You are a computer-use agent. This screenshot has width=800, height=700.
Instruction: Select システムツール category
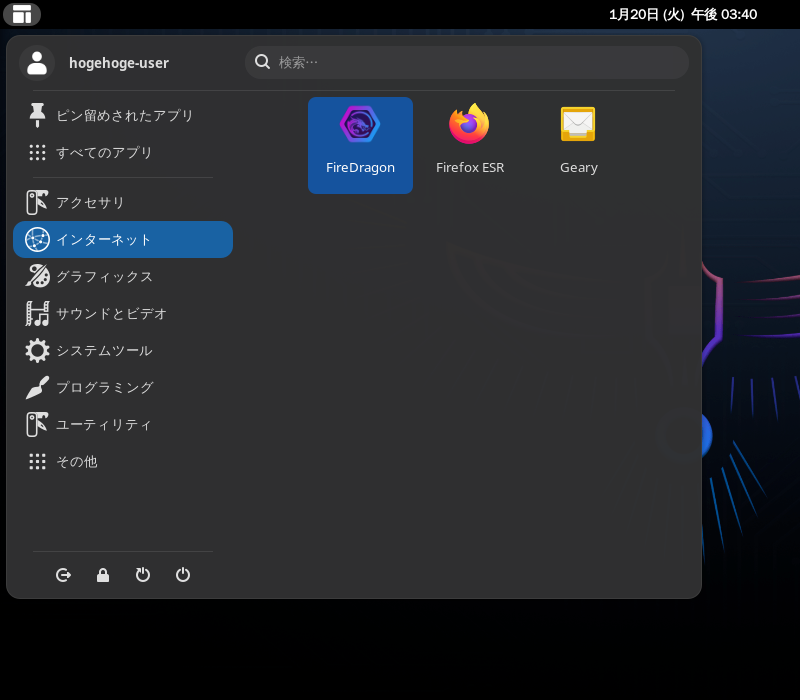click(123, 351)
